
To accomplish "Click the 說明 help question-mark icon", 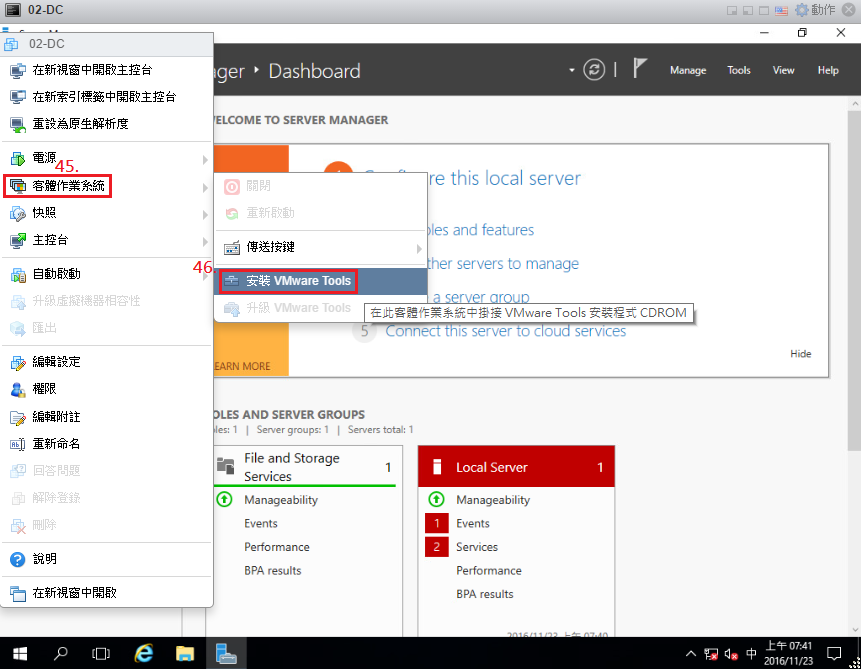I will (x=18, y=559).
